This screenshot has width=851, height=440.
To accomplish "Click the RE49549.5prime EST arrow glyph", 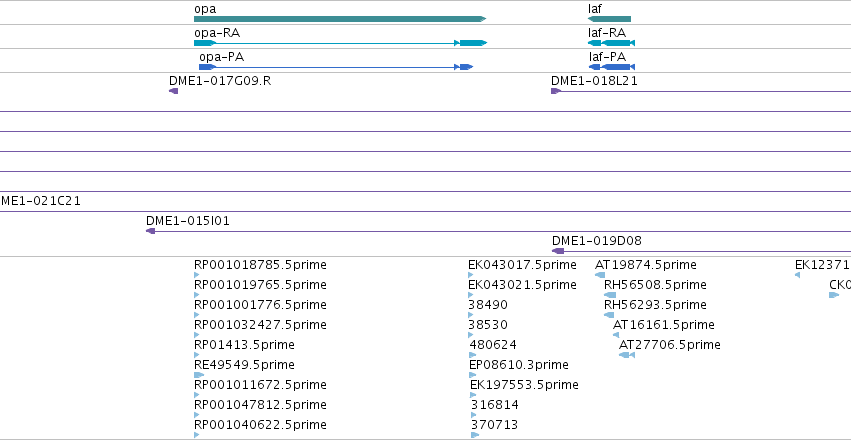I will tap(199, 375).
